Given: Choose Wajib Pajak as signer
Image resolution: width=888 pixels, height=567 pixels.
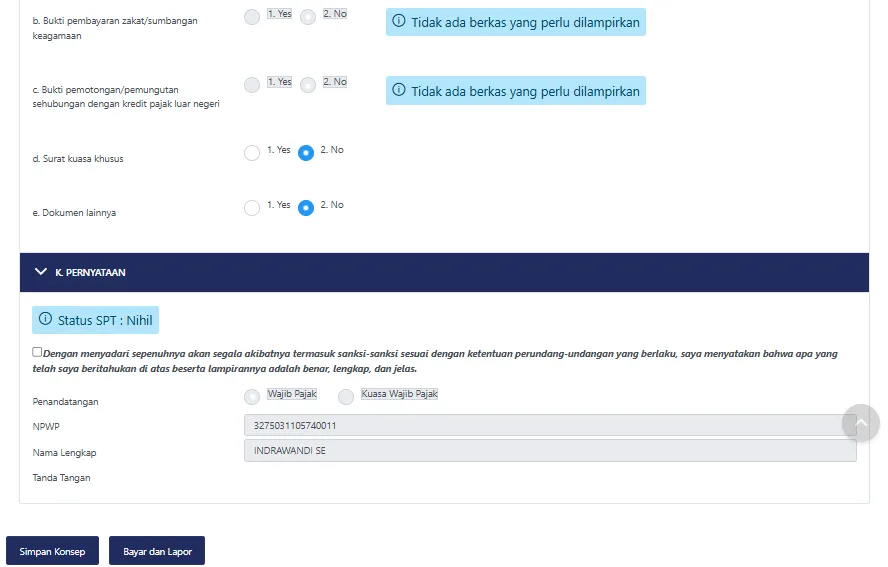Looking at the screenshot, I should (x=252, y=397).
